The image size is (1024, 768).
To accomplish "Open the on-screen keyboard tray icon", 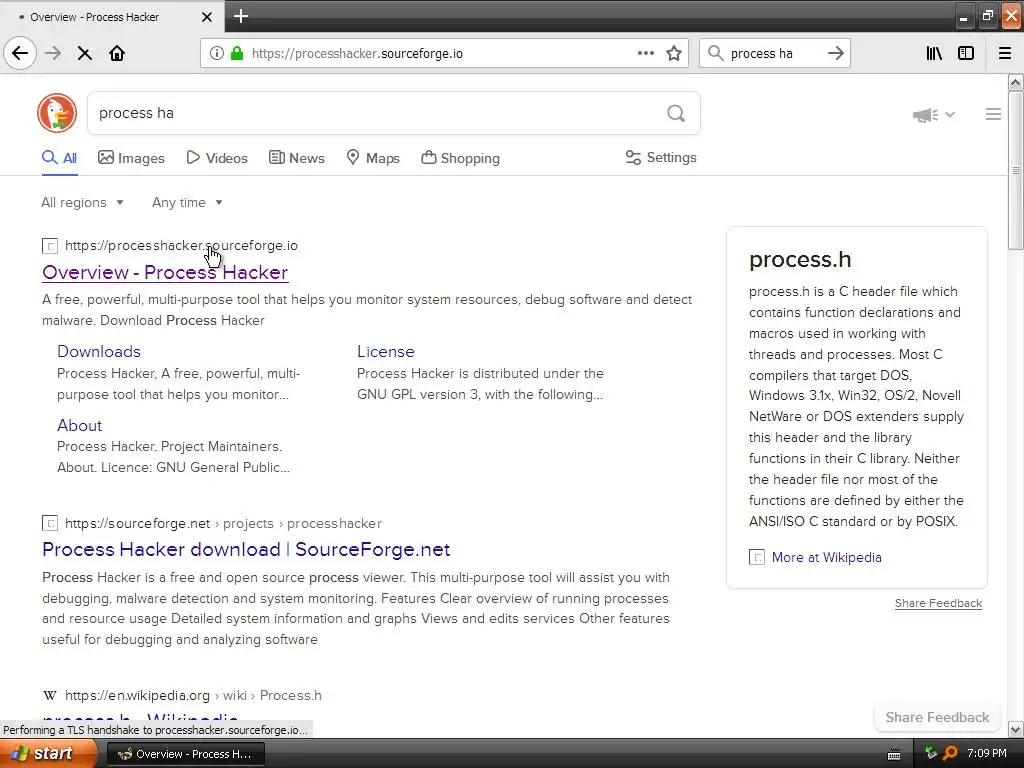I will [893, 754].
